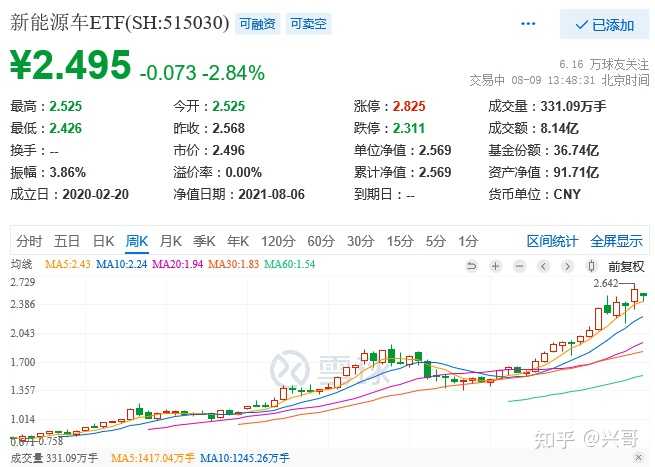Image resolution: width=655 pixels, height=467 pixels.
Task: Open the 全屏显示 fullscreen link
Action: click(617, 241)
